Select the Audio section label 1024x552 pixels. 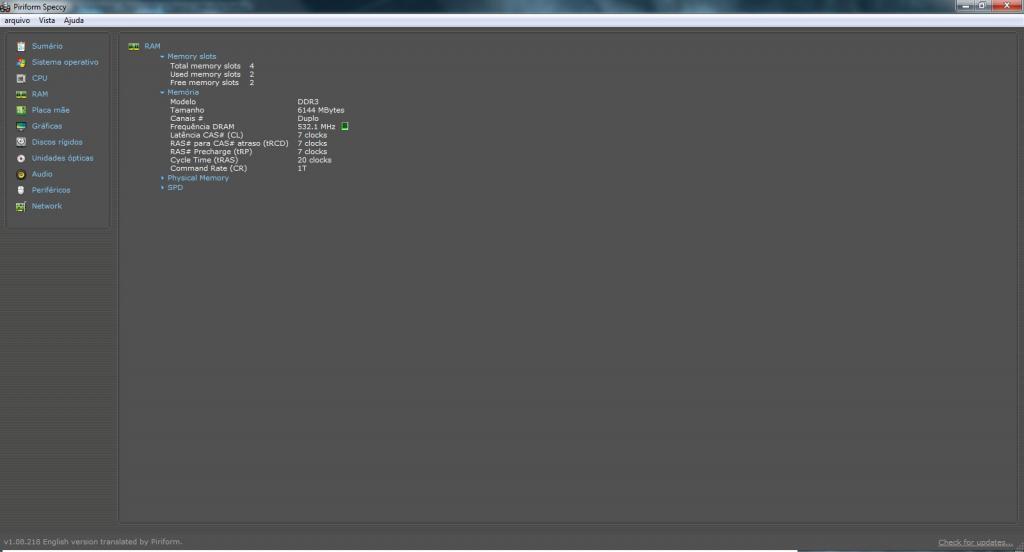click(x=42, y=174)
